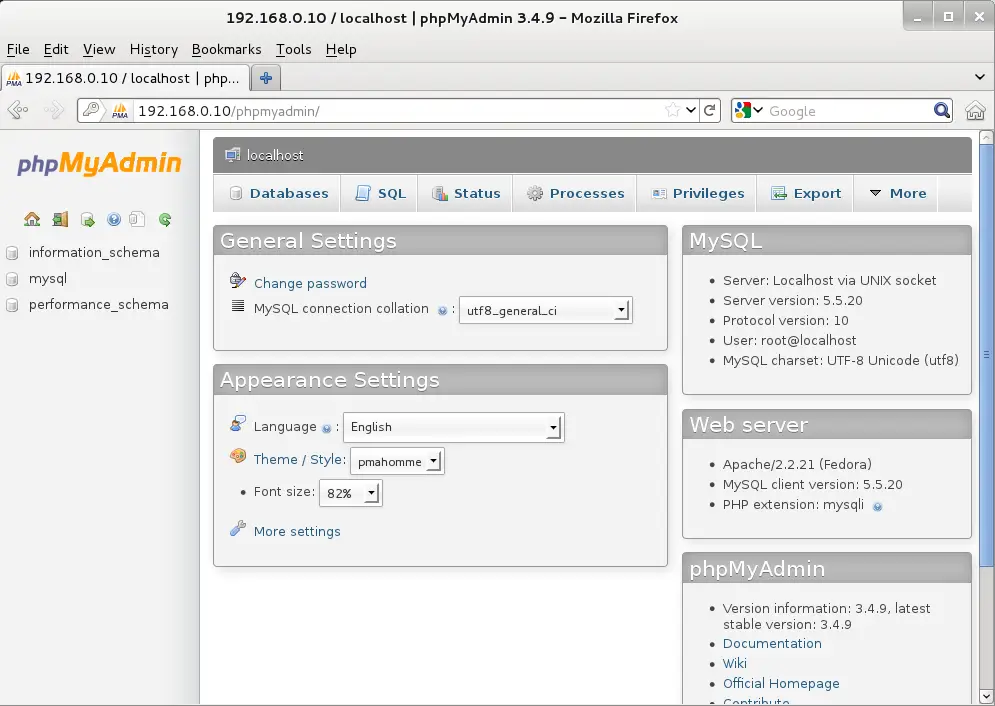Click the Firefox forward arrow
Image resolution: width=995 pixels, height=706 pixels.
pyautogui.click(x=54, y=110)
